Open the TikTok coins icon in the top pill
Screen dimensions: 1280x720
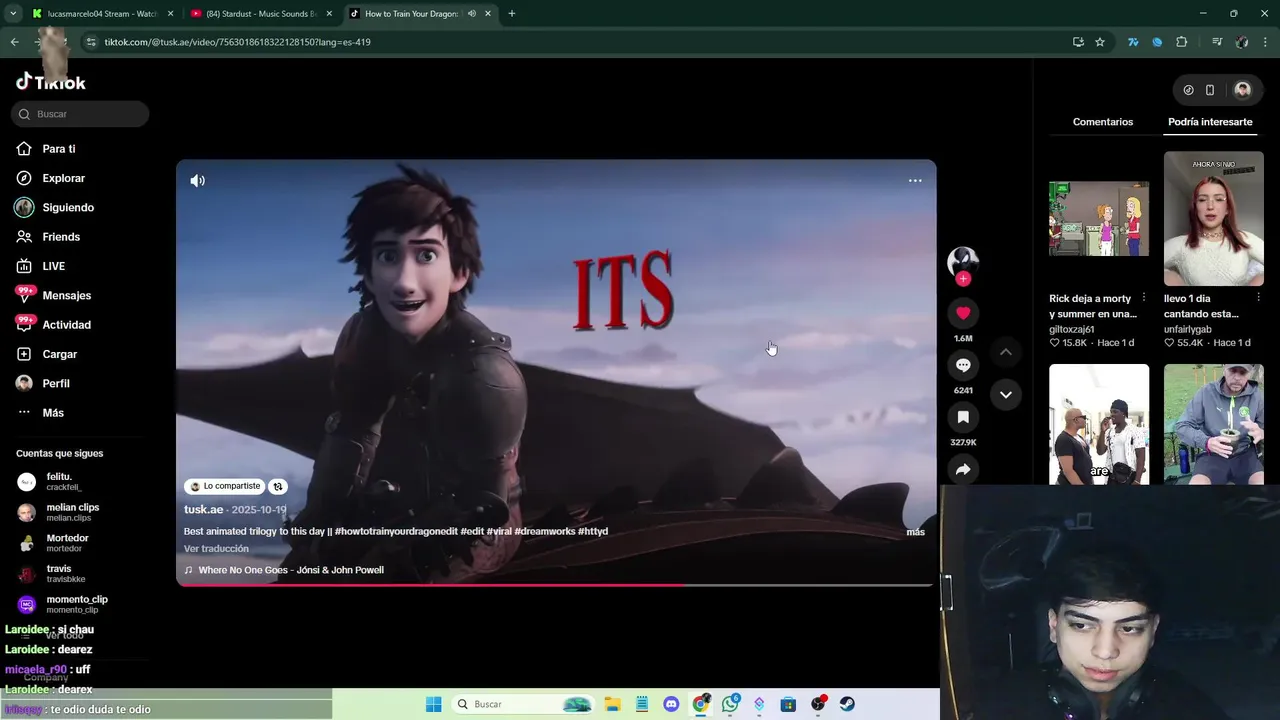1188,90
